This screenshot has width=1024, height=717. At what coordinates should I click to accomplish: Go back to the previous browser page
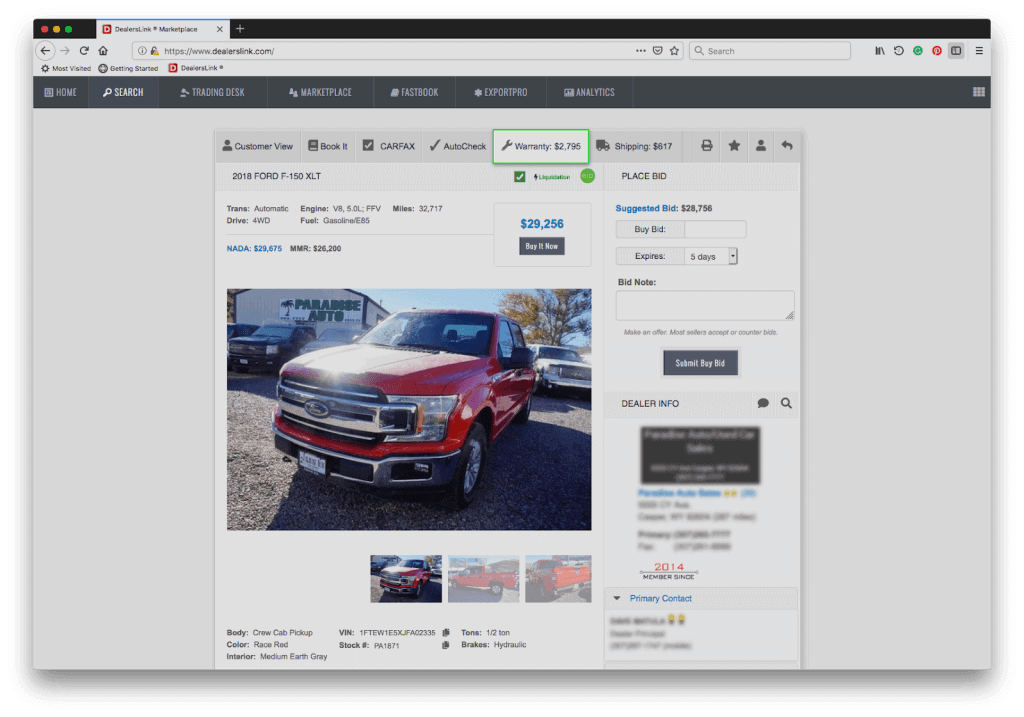pyautogui.click(x=45, y=50)
